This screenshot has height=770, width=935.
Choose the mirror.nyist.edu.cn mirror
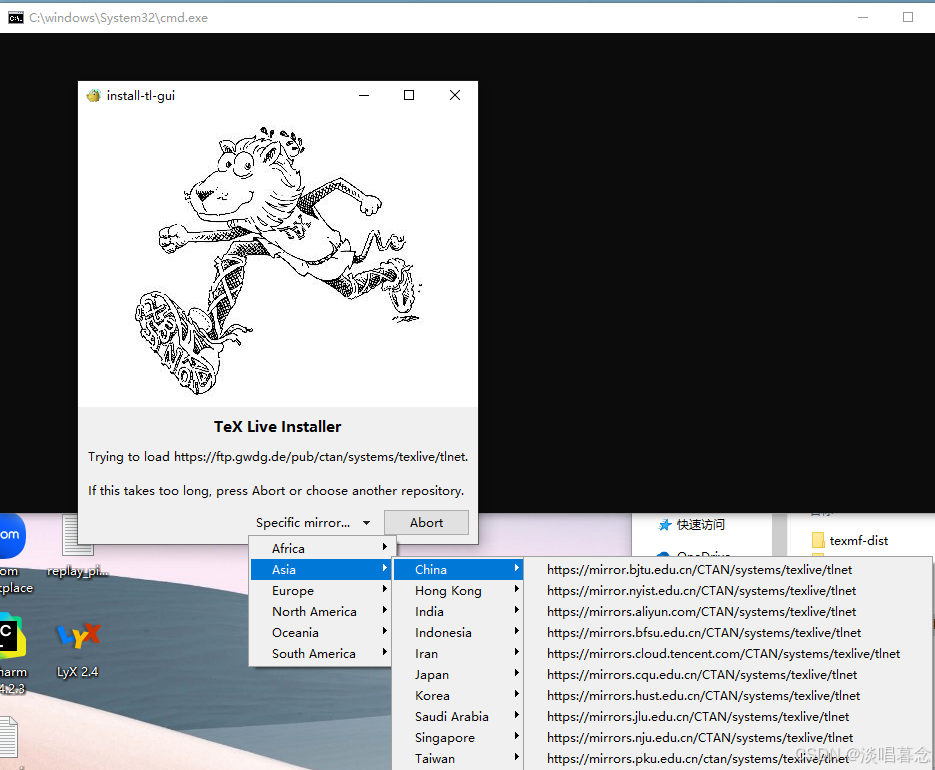pos(727,590)
